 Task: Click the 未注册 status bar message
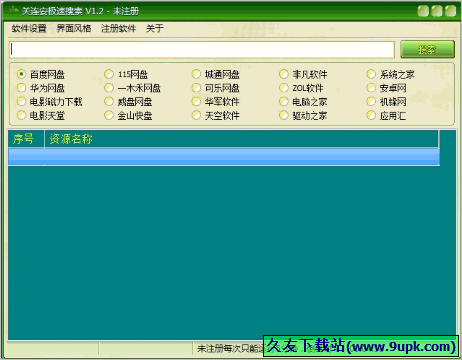(x=230, y=349)
